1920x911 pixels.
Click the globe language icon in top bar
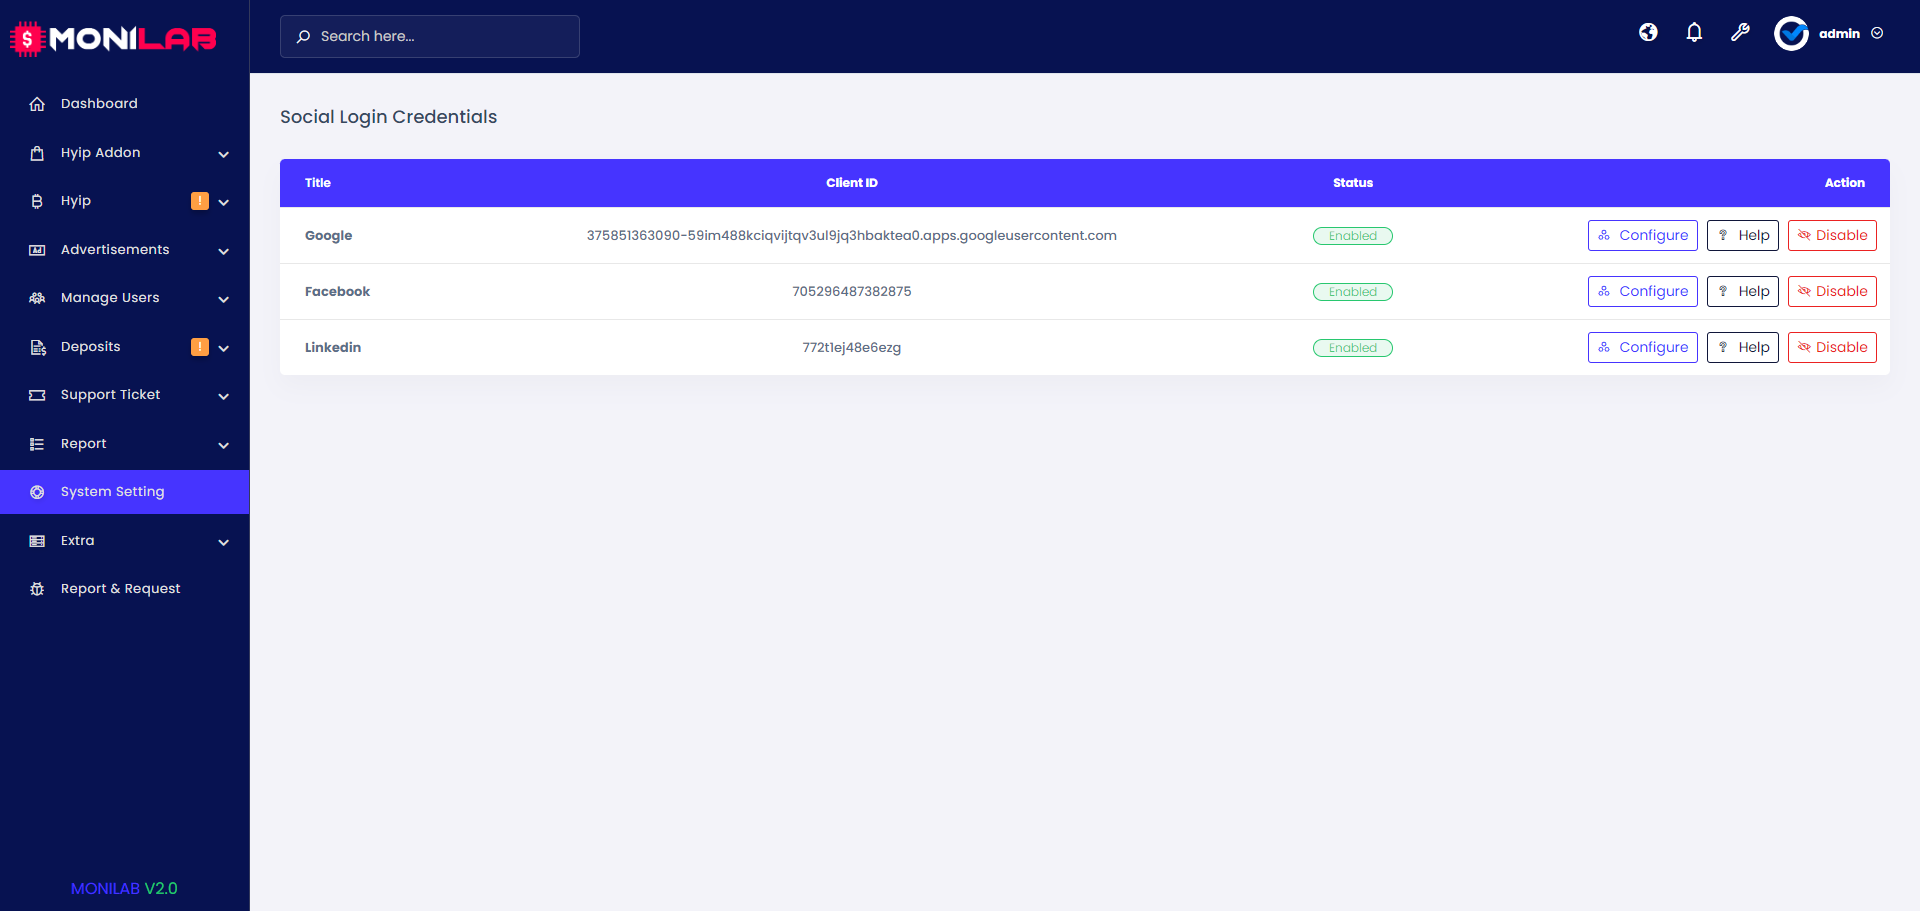point(1648,32)
